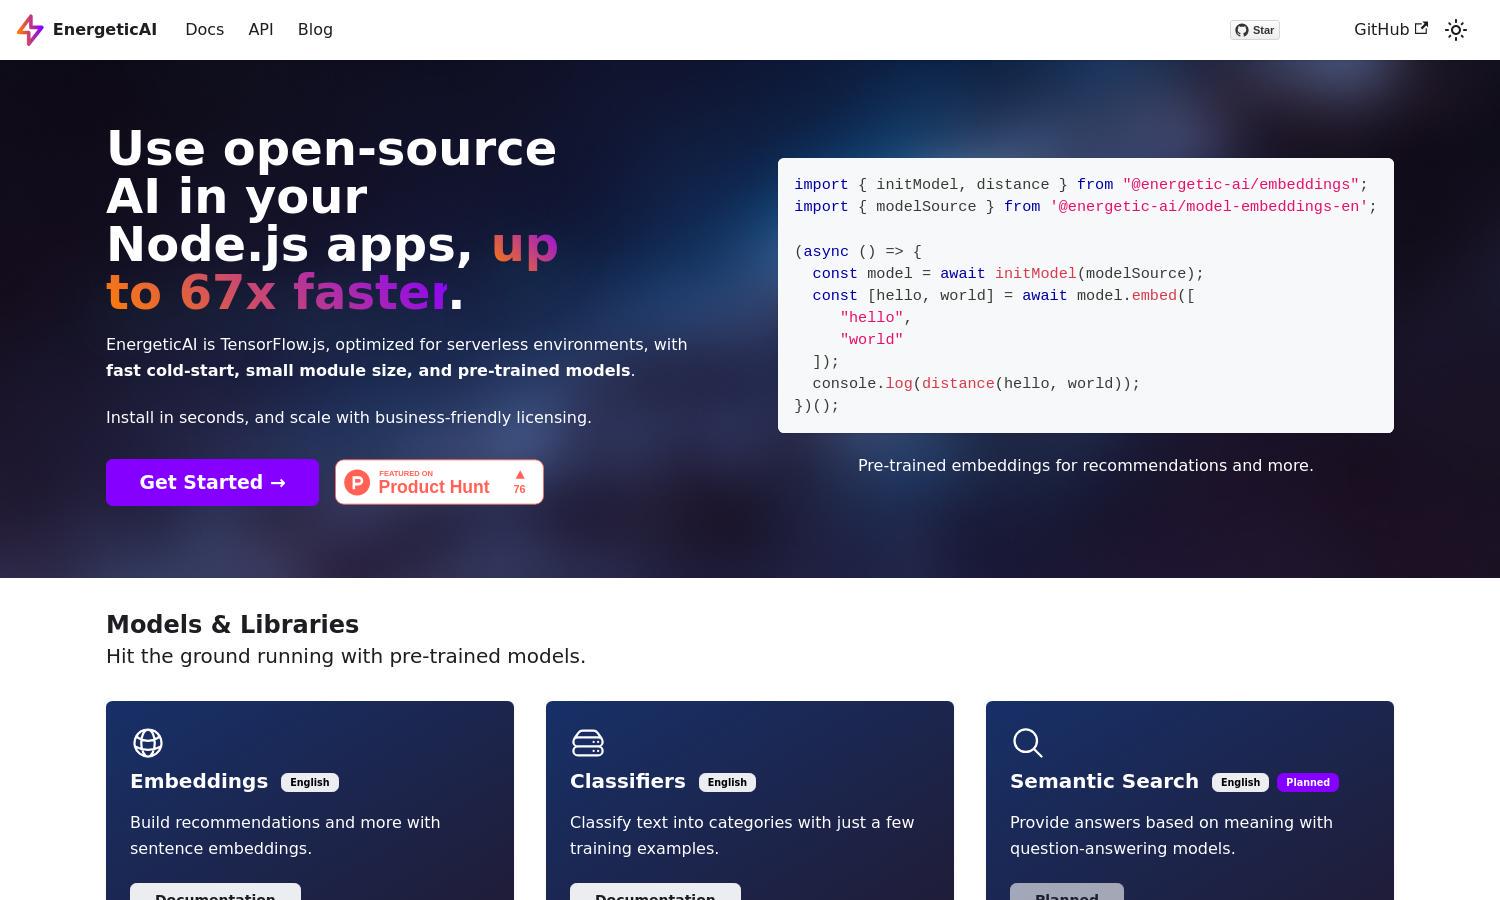Open the Product Hunt featured badge
This screenshot has height=900, width=1500.
[x=439, y=482]
